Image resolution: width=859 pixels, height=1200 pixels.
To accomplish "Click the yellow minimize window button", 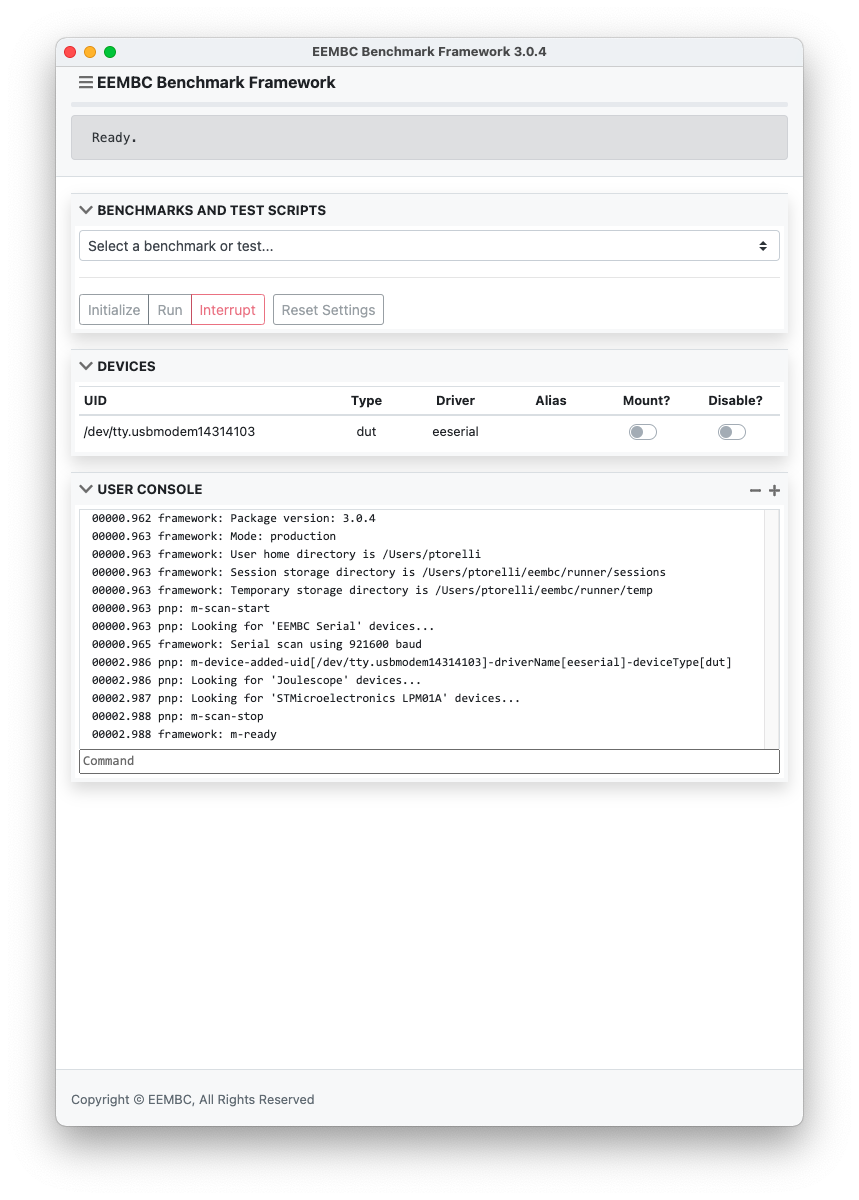I will coord(90,52).
